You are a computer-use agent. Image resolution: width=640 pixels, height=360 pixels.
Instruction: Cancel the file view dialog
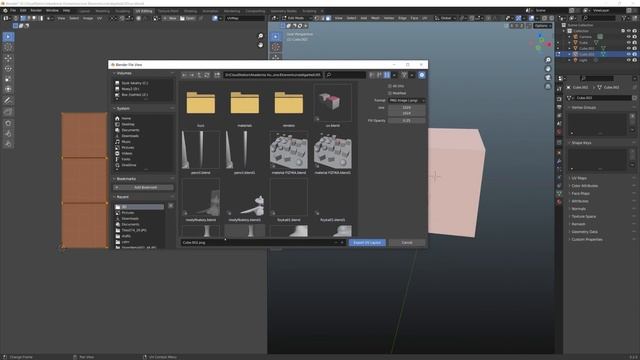407,242
